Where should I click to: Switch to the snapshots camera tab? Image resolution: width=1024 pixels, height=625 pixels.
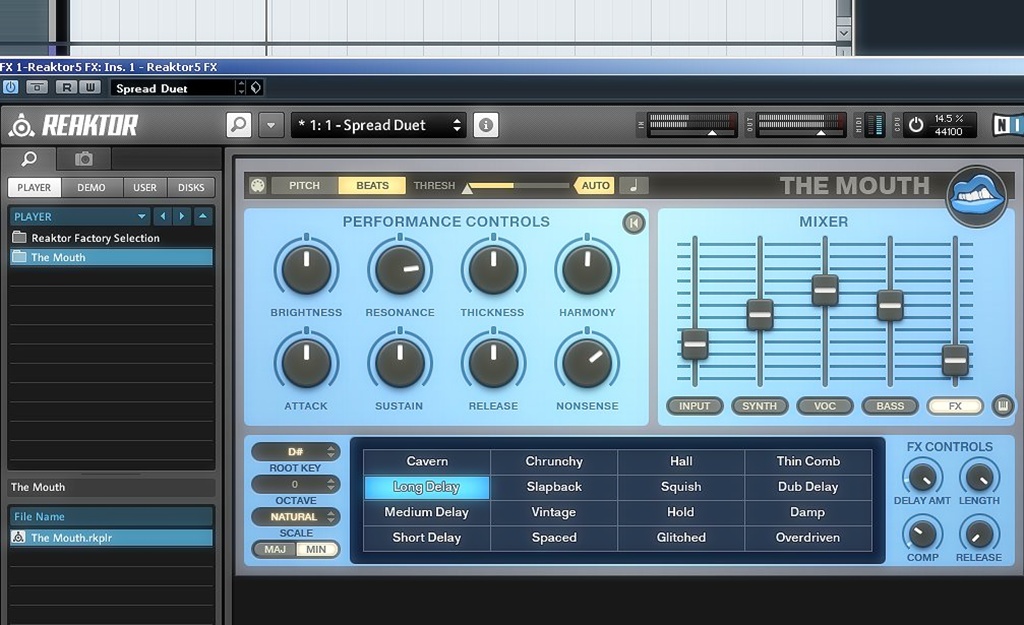point(84,159)
